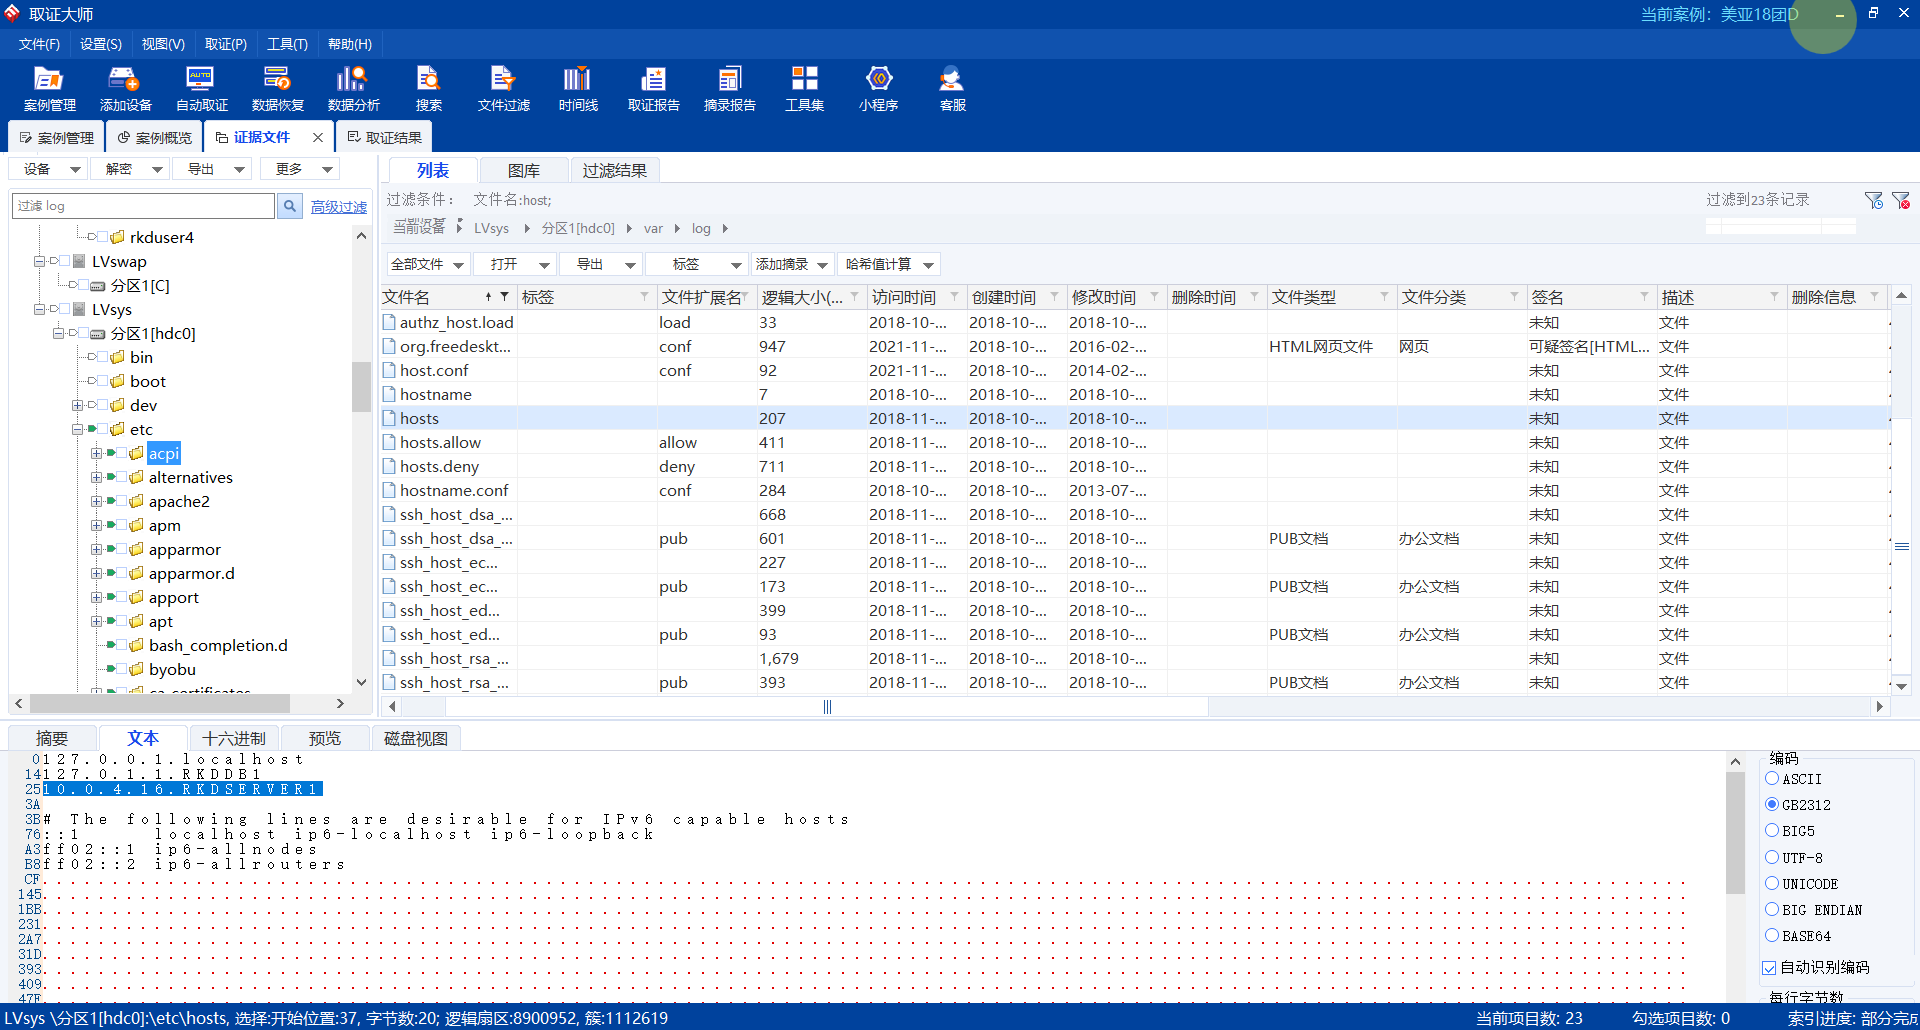Open the 数据分析 tool
The height and width of the screenshot is (1030, 1920).
(x=353, y=88)
